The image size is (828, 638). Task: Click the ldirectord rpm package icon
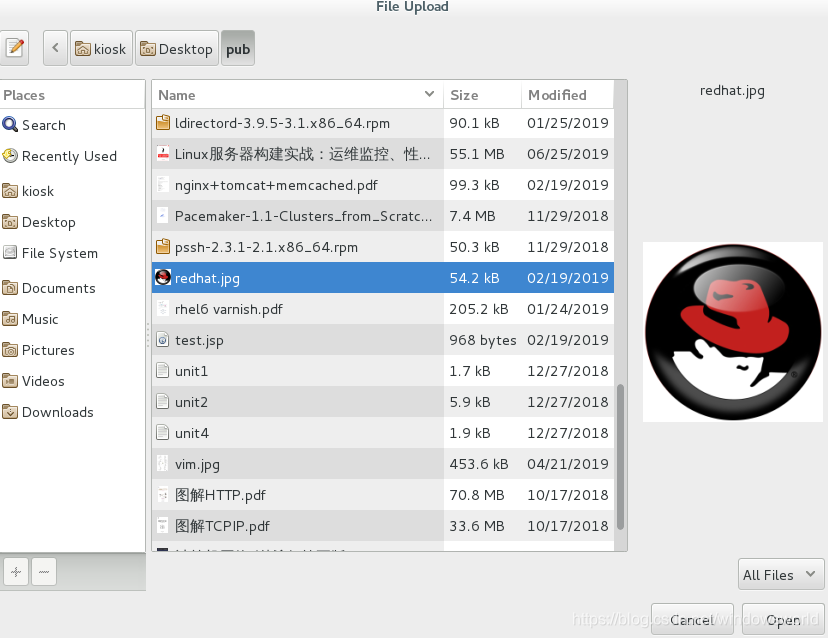163,123
